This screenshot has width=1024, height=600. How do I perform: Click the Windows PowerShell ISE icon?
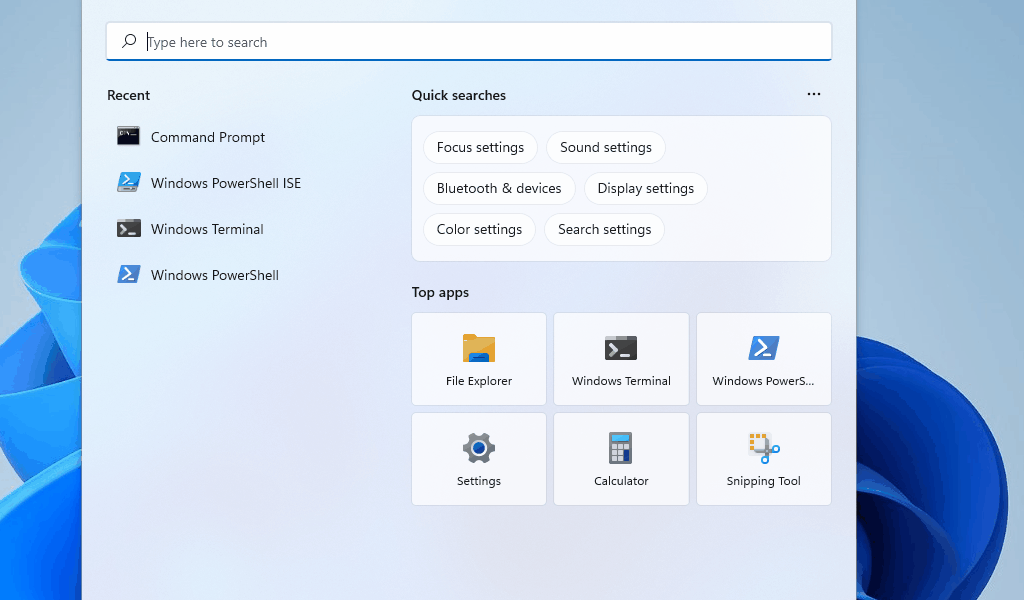coord(129,182)
